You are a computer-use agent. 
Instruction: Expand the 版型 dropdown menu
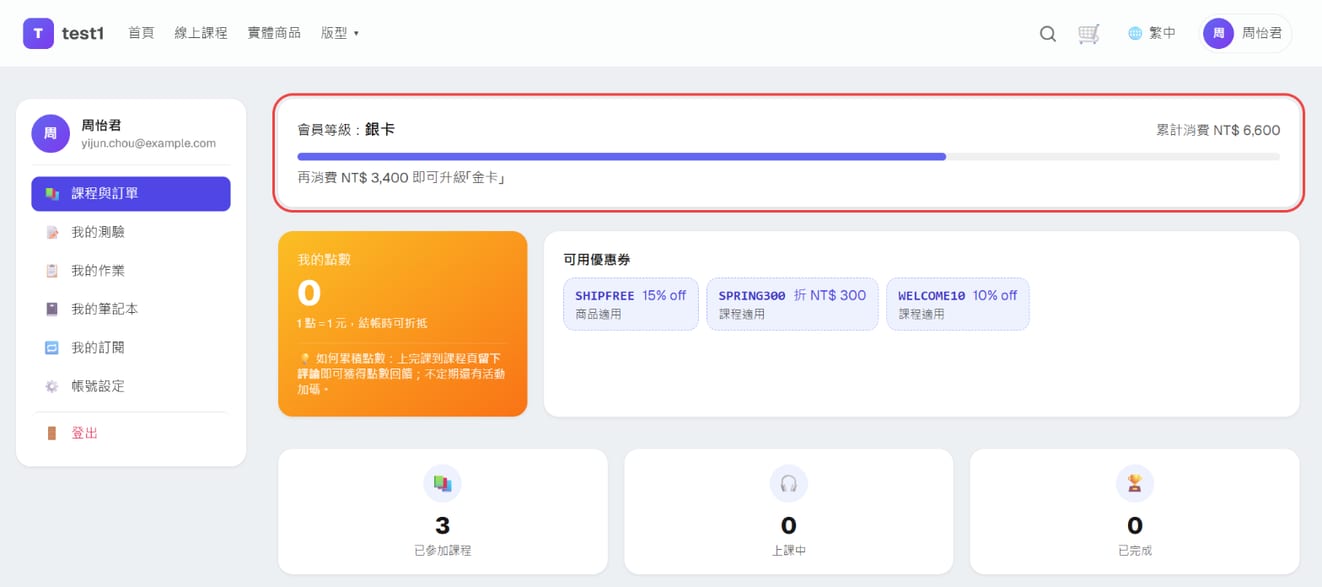pyautogui.click(x=340, y=33)
